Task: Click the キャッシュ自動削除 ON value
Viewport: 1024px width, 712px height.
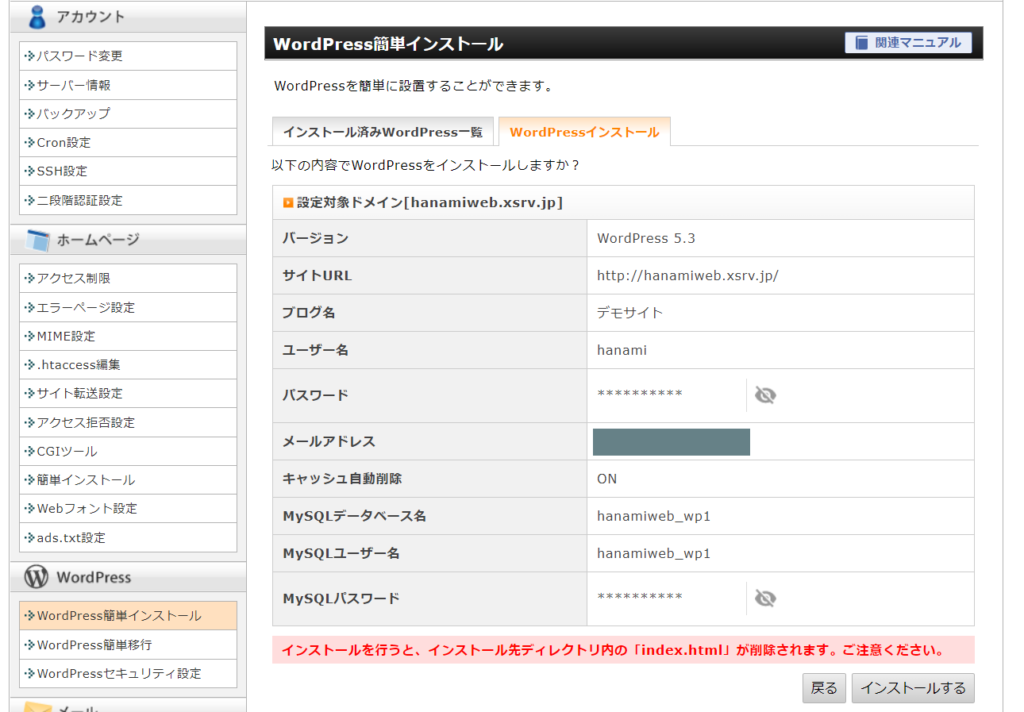Action: [x=607, y=479]
